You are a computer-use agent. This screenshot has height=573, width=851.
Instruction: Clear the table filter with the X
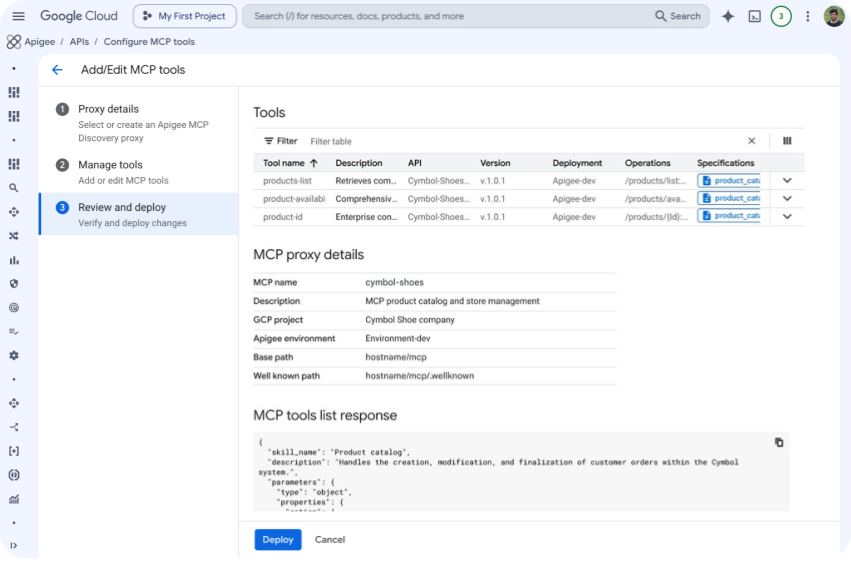(752, 141)
